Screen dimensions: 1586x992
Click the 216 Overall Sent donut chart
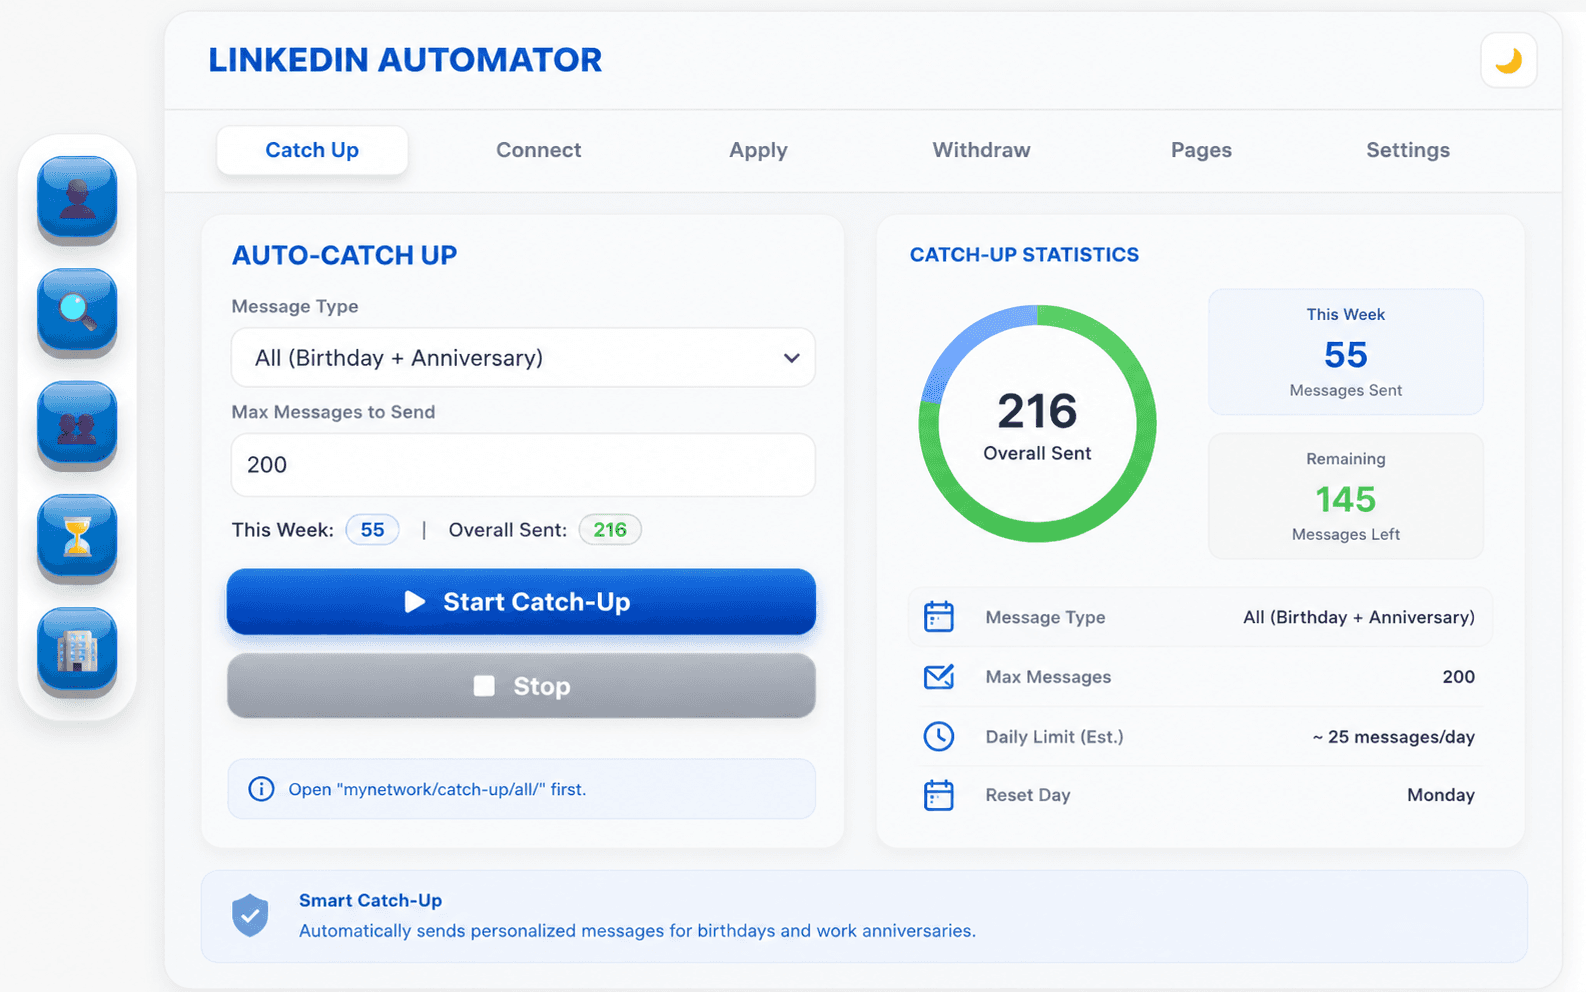1037,424
